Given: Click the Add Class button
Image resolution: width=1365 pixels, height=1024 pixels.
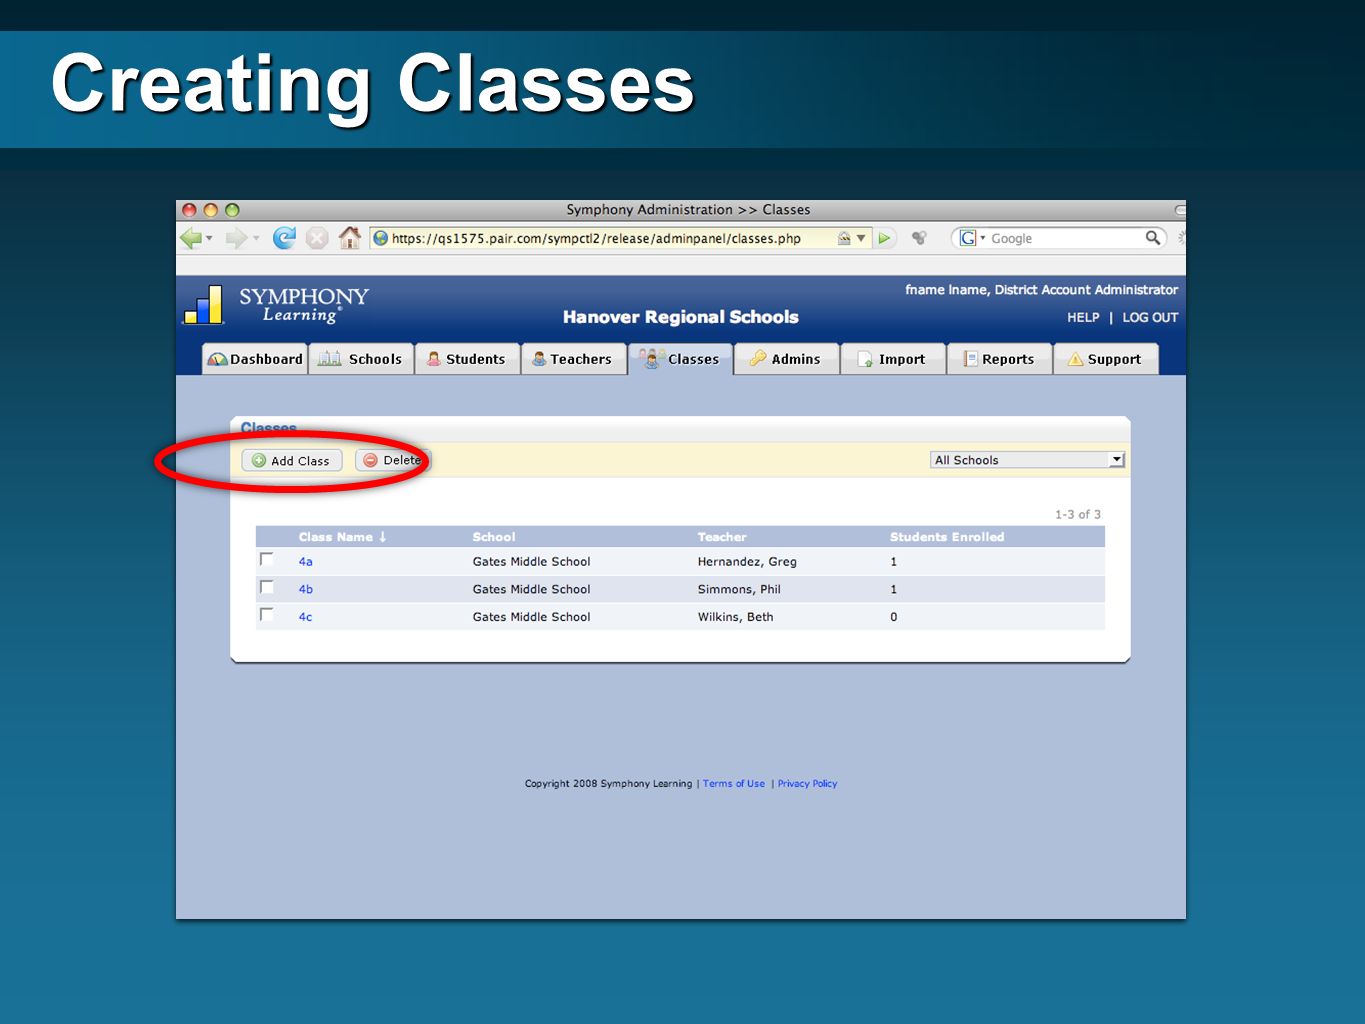Looking at the screenshot, I should (x=292, y=461).
